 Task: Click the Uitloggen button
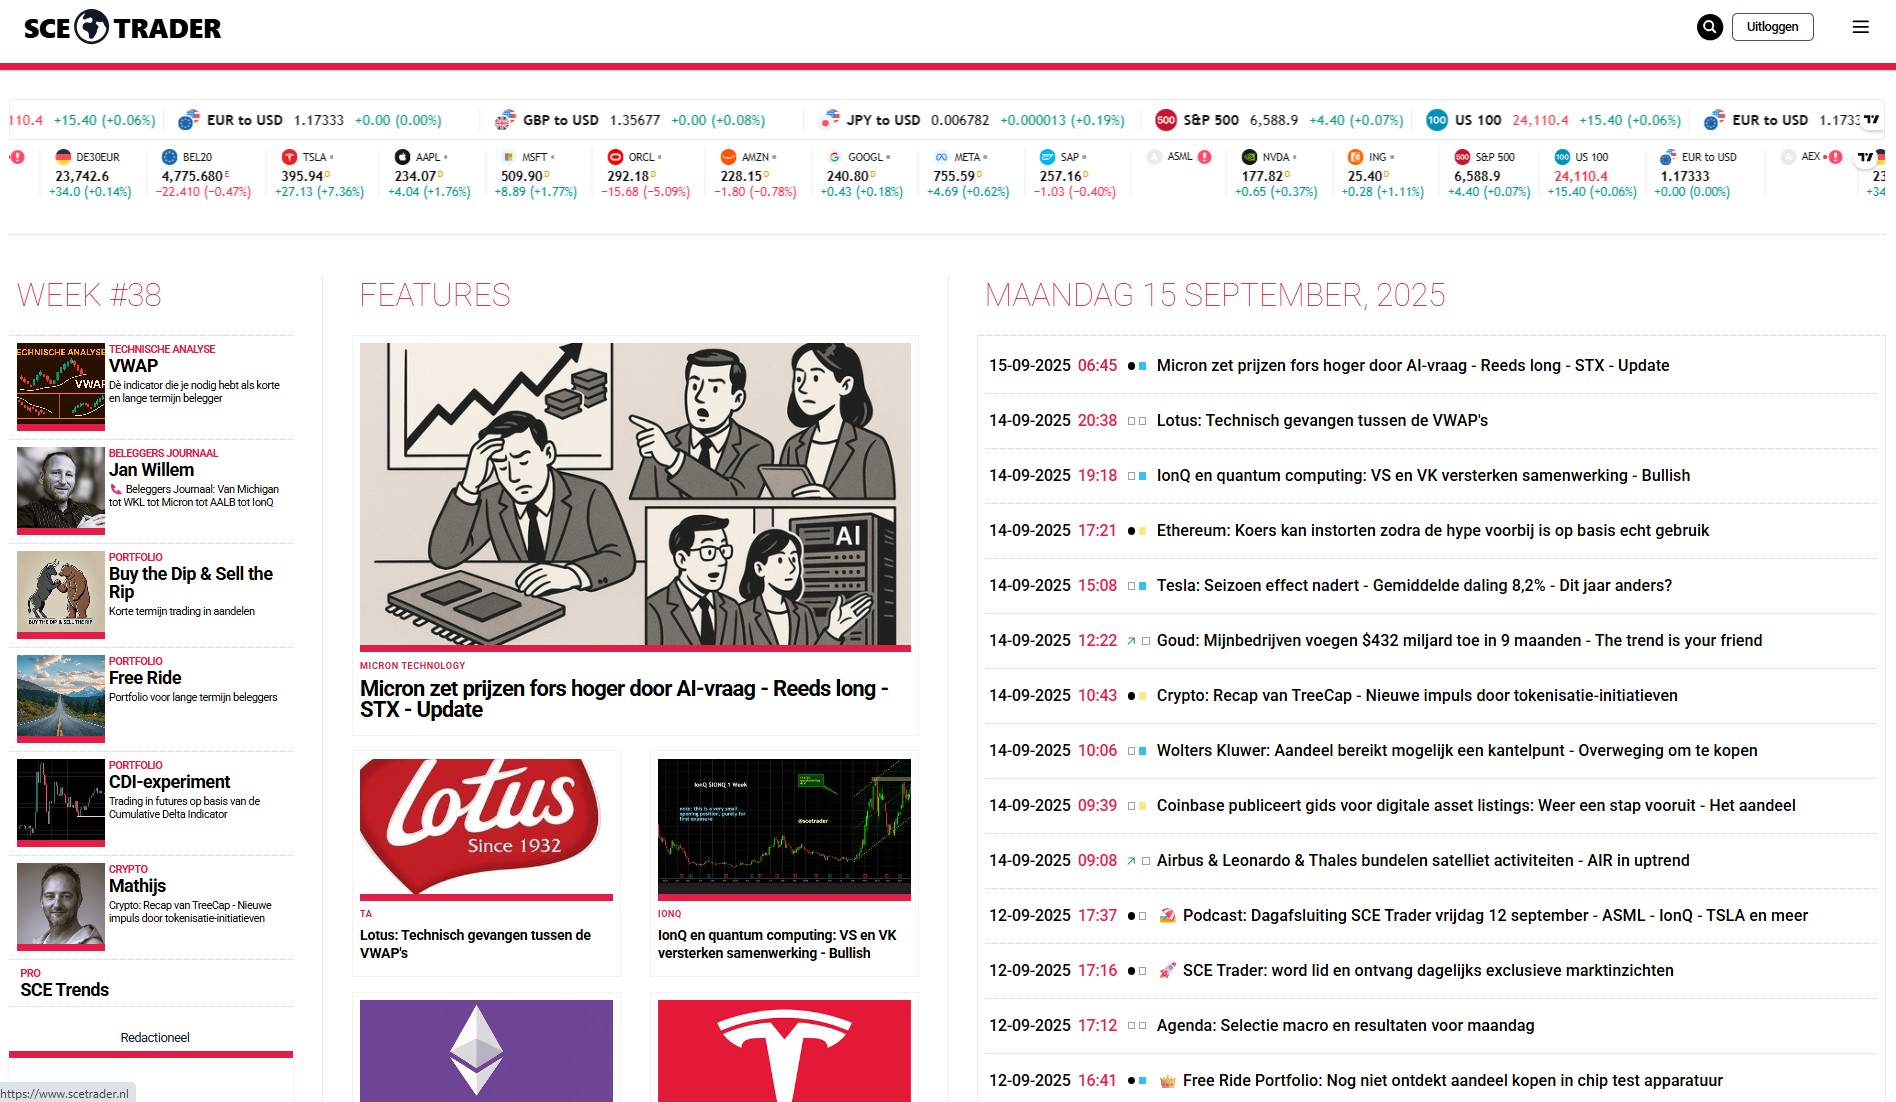(x=1772, y=27)
